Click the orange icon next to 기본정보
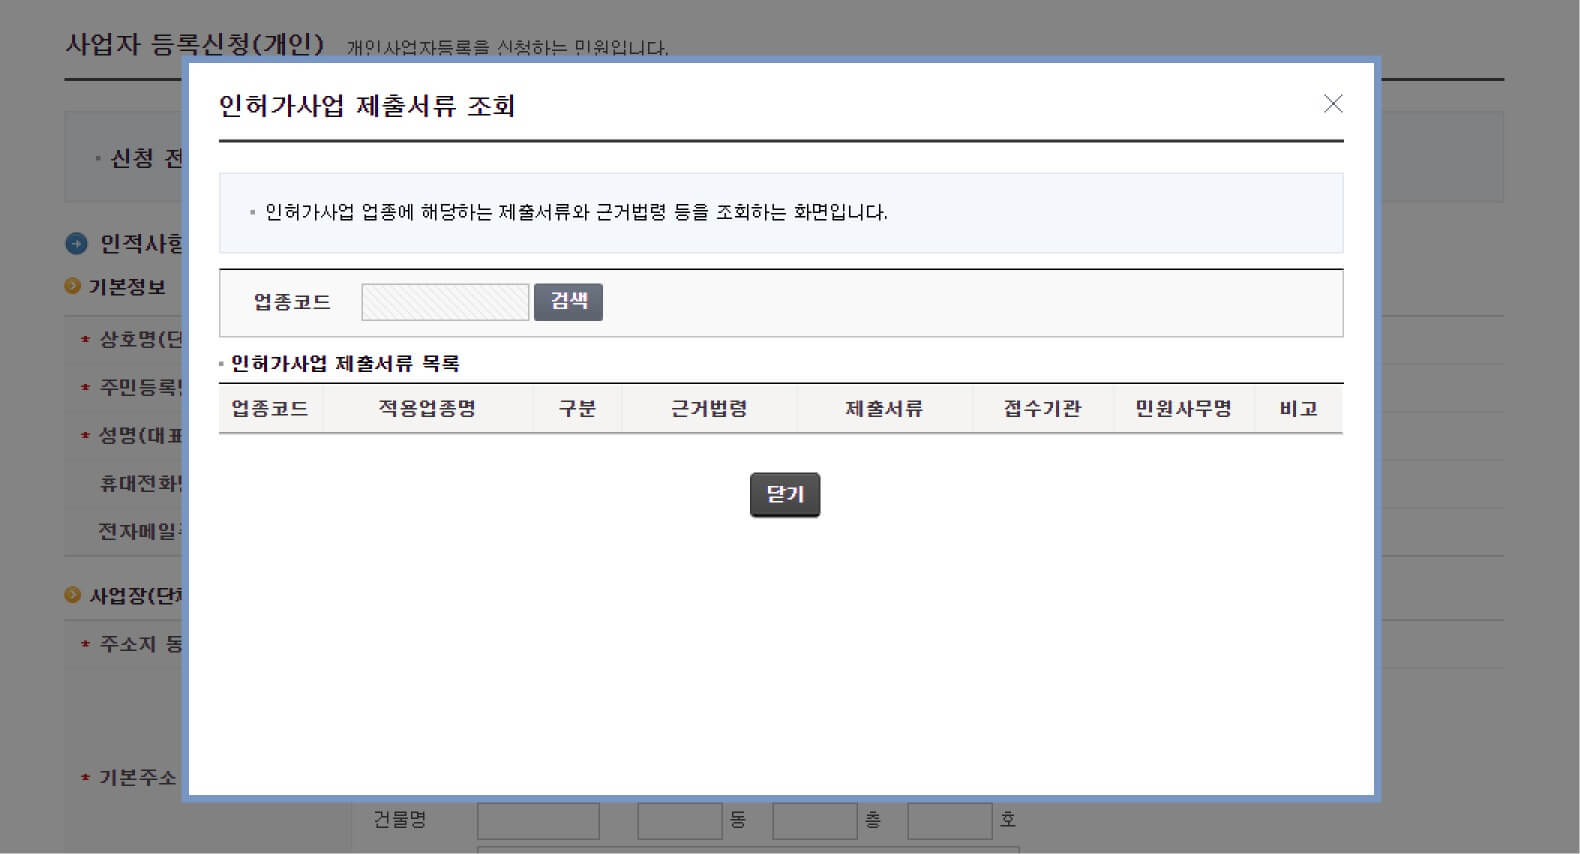The image size is (1580, 854). click(x=72, y=287)
